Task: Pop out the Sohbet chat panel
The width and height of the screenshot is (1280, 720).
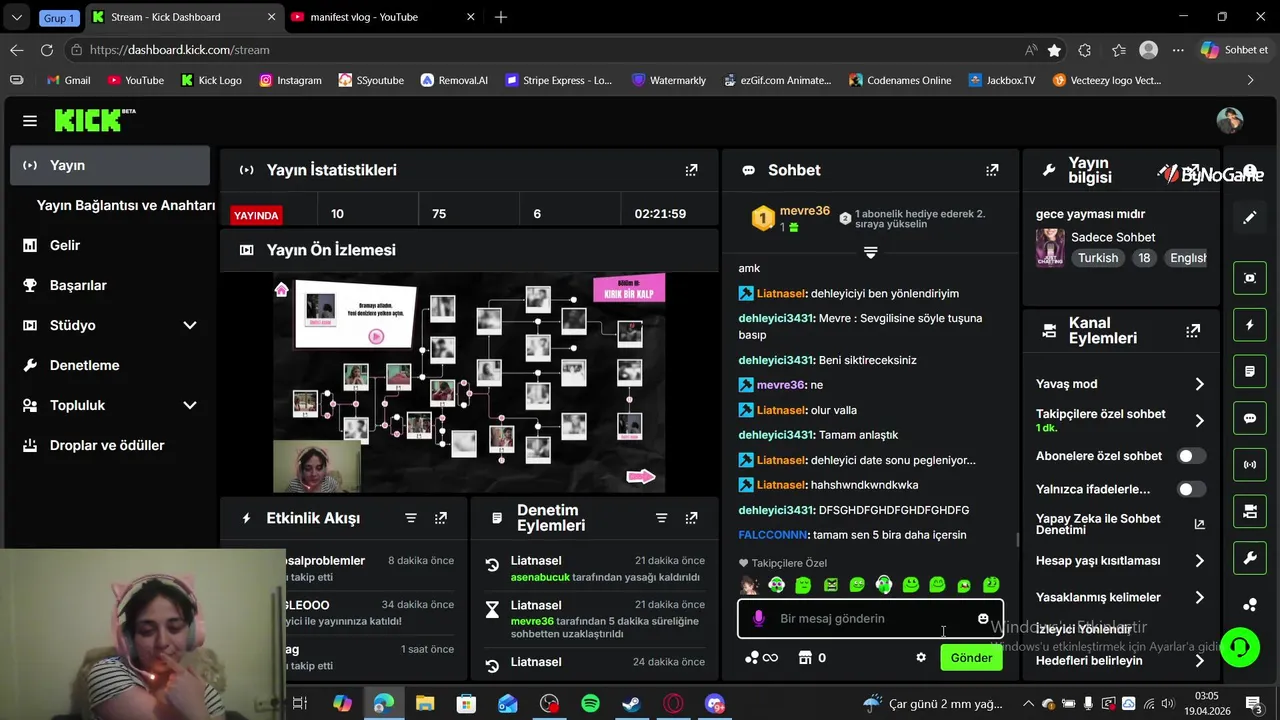Action: [992, 170]
